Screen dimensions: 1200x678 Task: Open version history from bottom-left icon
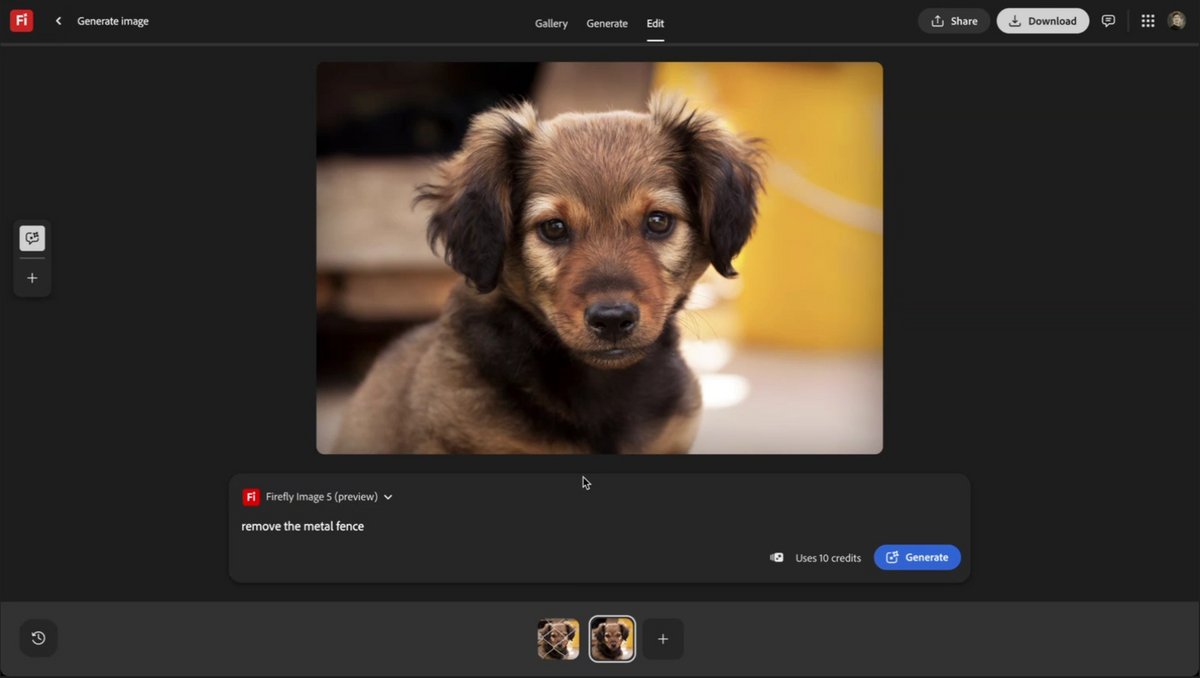click(x=38, y=637)
